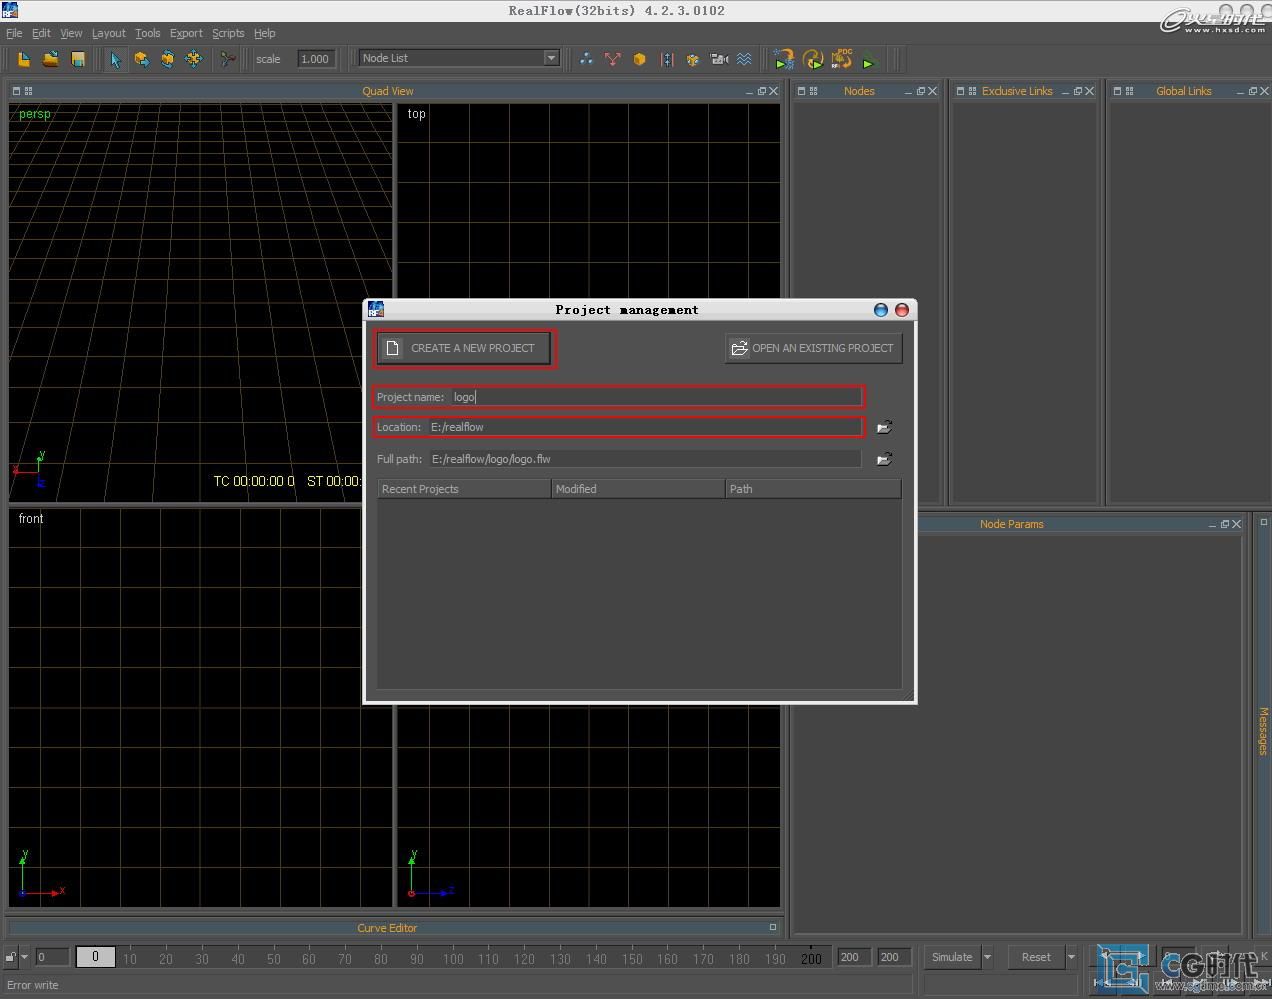The width and height of the screenshot is (1272, 999).
Task: Select the rotate node tool
Action: point(168,59)
